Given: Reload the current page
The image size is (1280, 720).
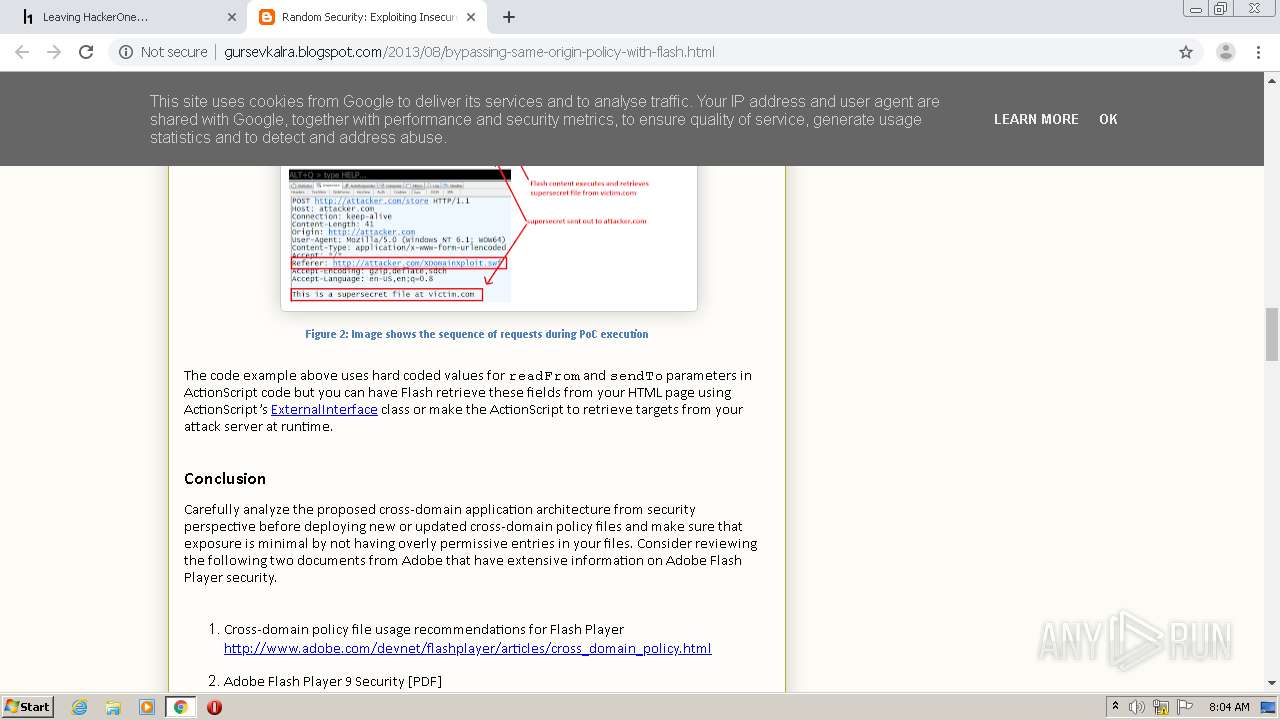Looking at the screenshot, I should click(86, 52).
